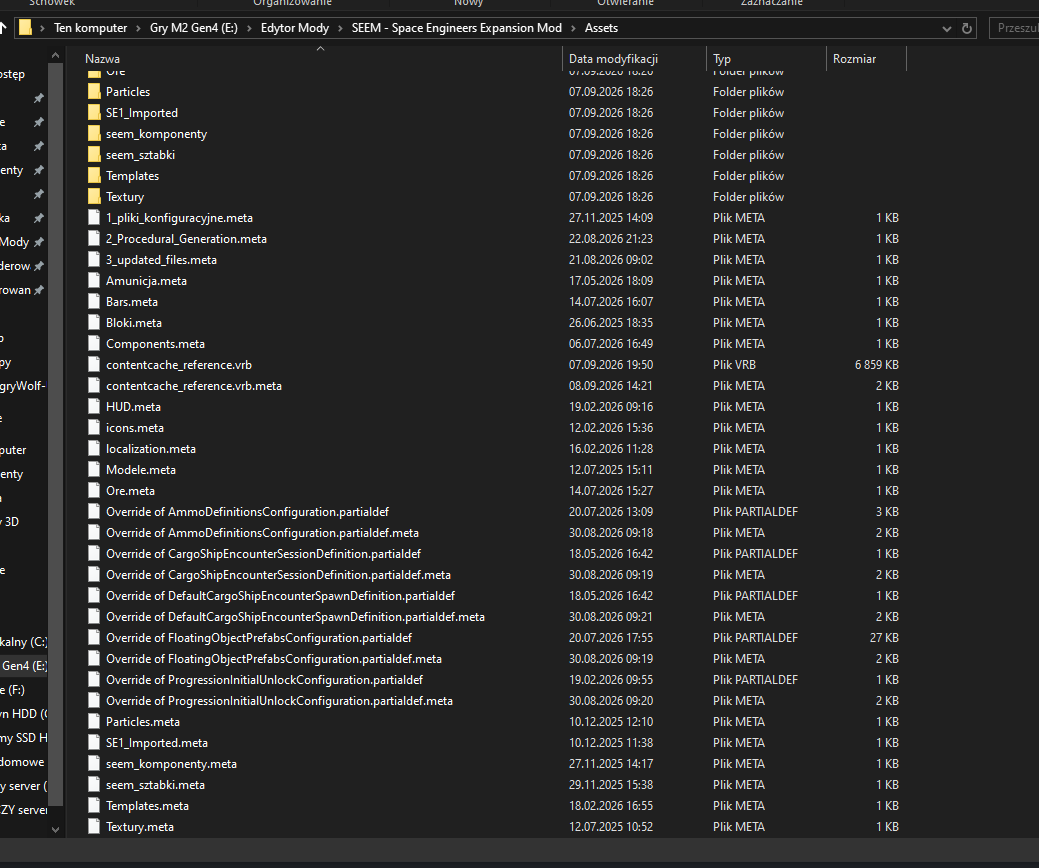This screenshot has height=868, width=1039.
Task: Click the Amunicja.meta file icon
Action: [94, 280]
